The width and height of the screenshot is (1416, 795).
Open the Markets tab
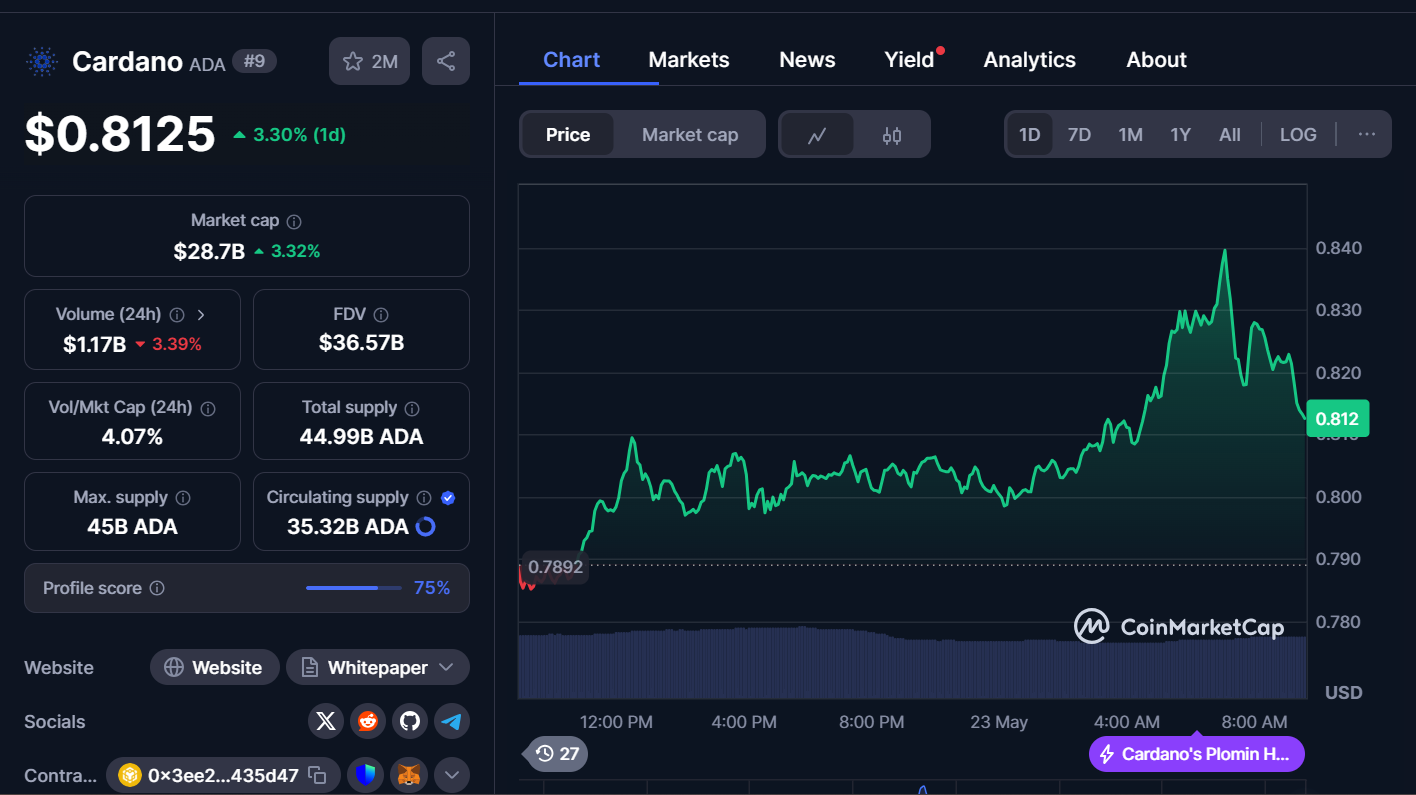[689, 60]
